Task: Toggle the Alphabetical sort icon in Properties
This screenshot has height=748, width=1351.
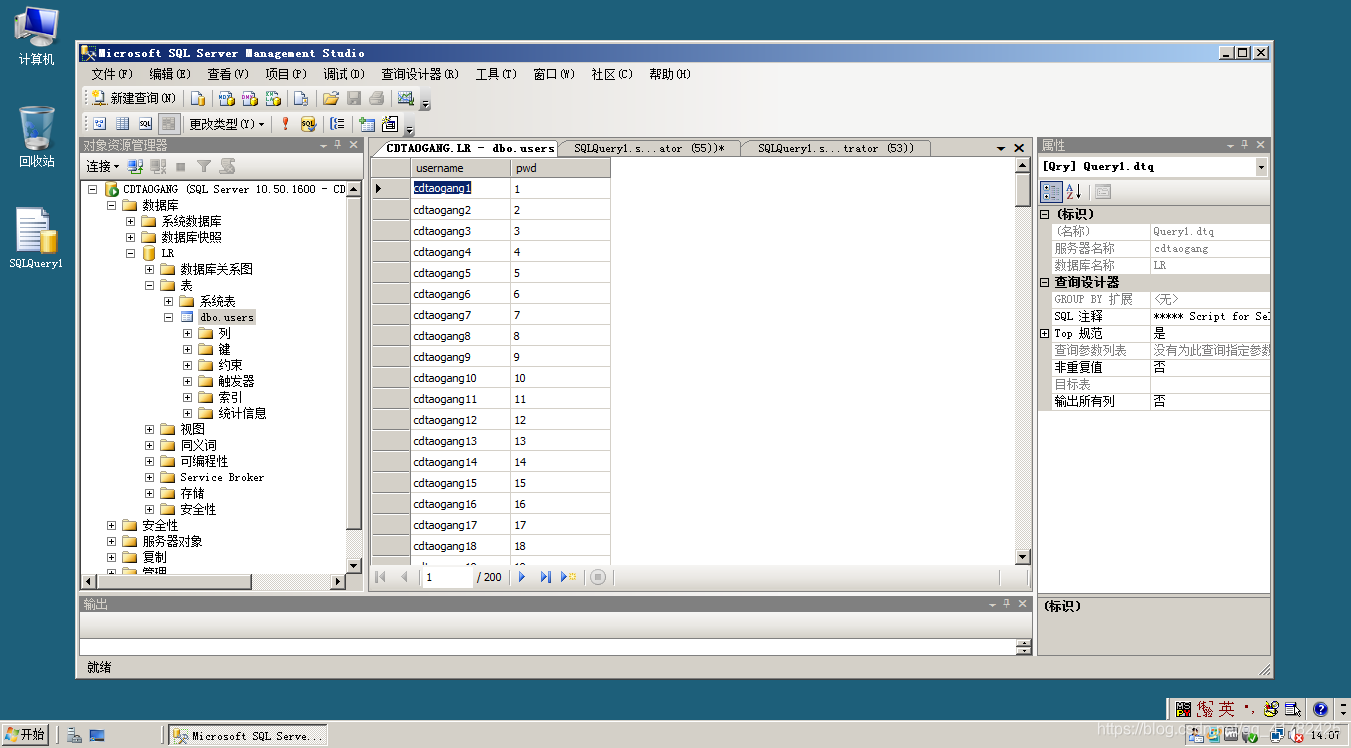Action: tap(1073, 192)
